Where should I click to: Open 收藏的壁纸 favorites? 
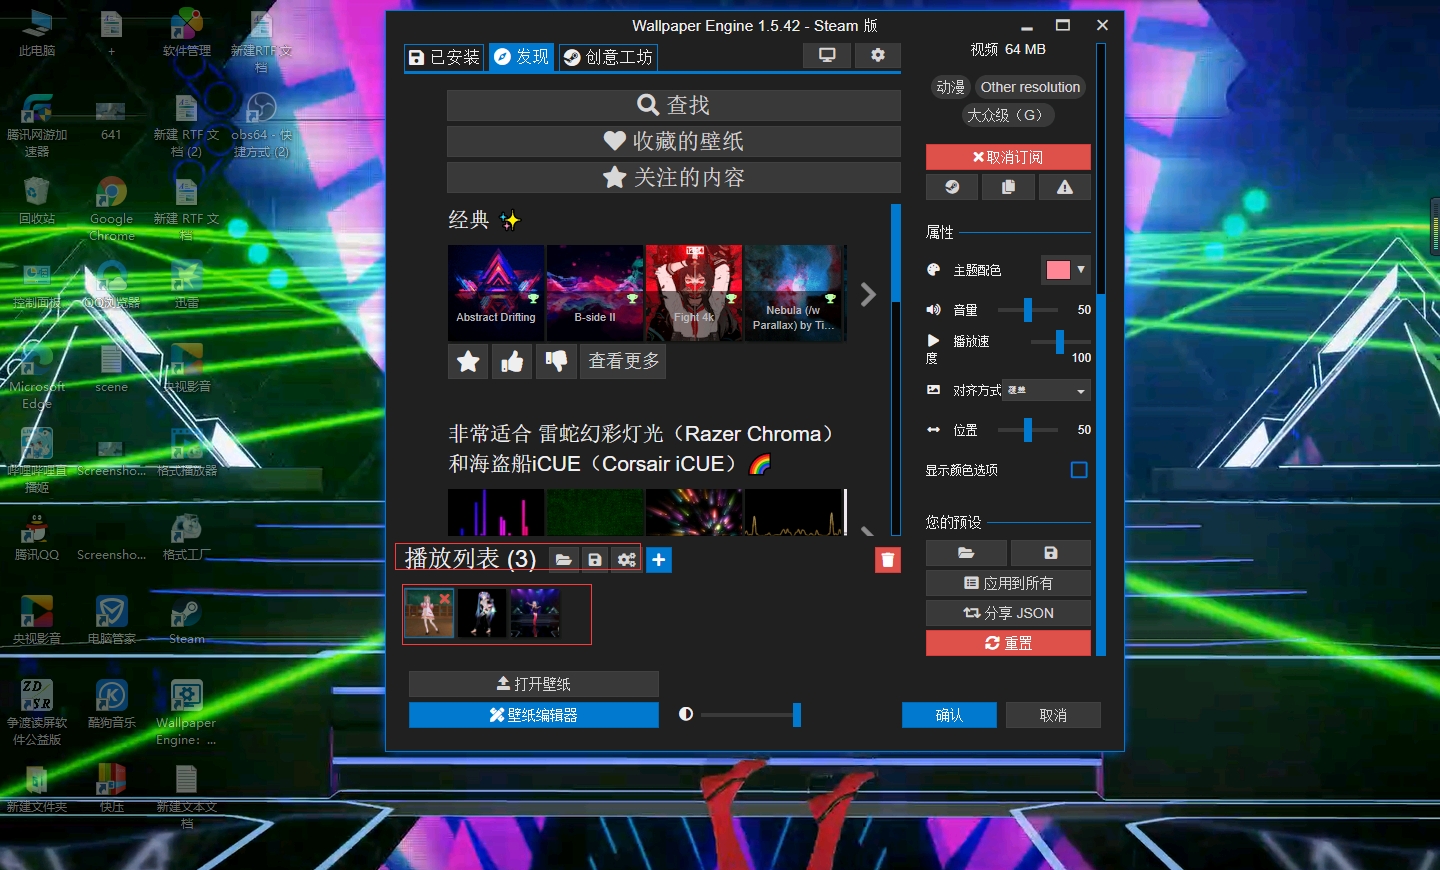click(x=673, y=141)
